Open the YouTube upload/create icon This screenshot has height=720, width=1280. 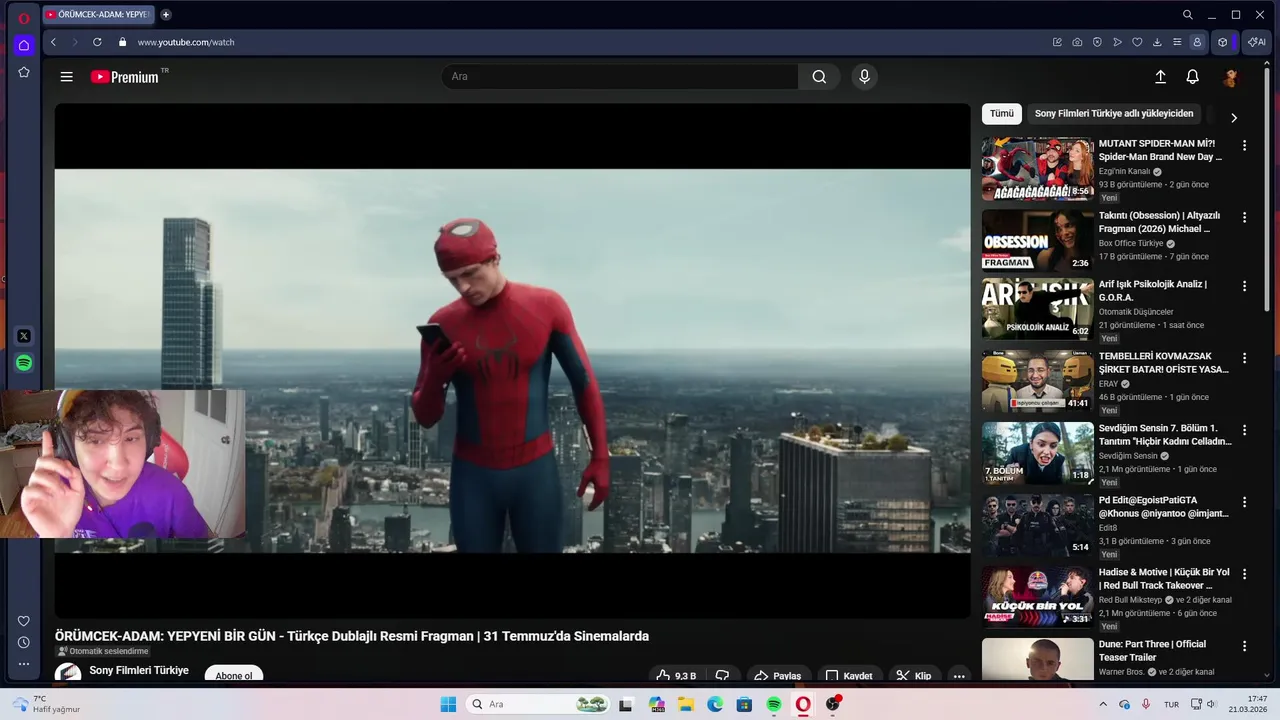pos(1160,77)
